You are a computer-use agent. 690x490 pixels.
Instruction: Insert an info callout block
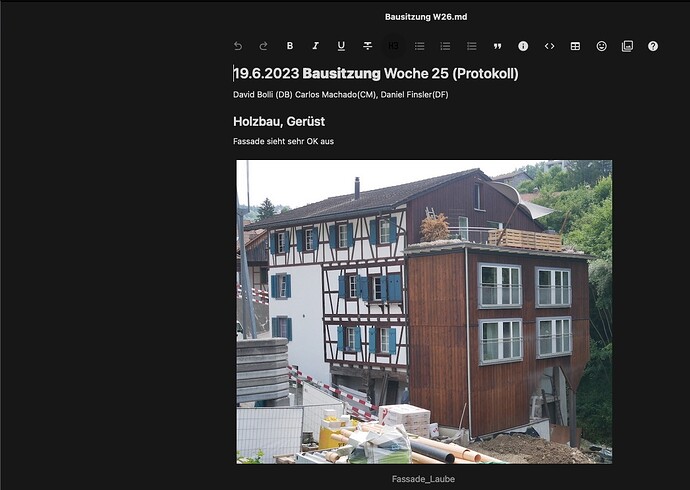pyautogui.click(x=523, y=46)
